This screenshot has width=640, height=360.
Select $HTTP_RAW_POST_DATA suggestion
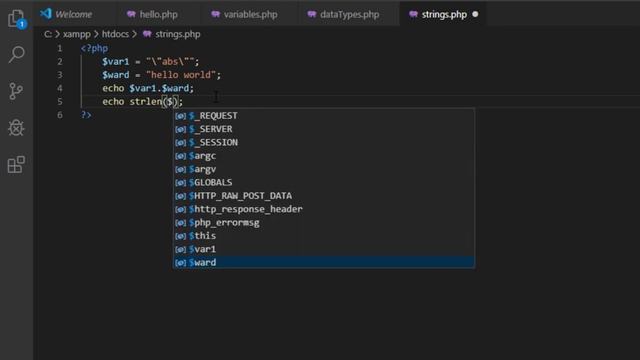click(324, 196)
